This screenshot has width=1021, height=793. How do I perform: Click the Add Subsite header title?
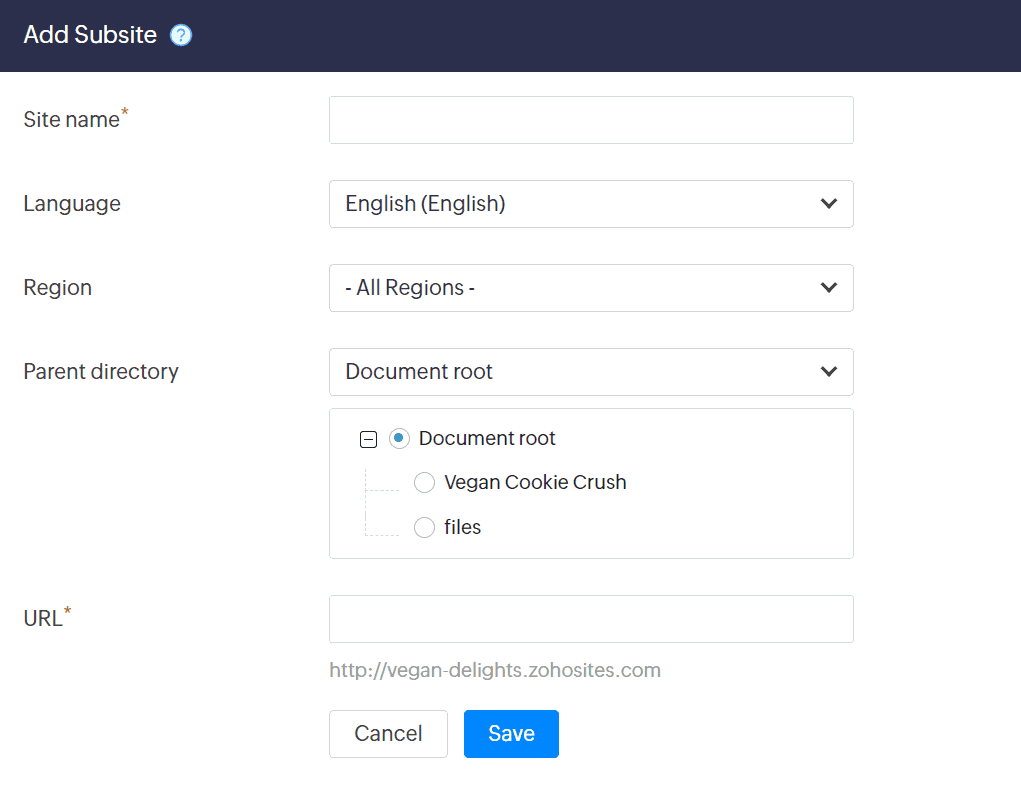[90, 35]
